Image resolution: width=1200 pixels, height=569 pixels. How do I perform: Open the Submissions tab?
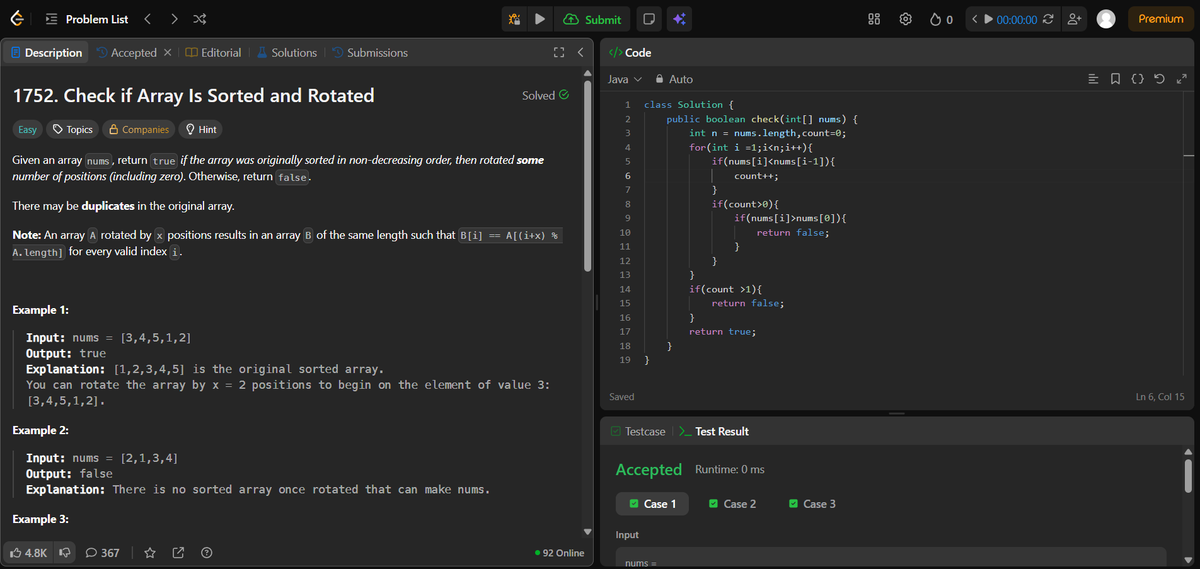click(x=369, y=52)
